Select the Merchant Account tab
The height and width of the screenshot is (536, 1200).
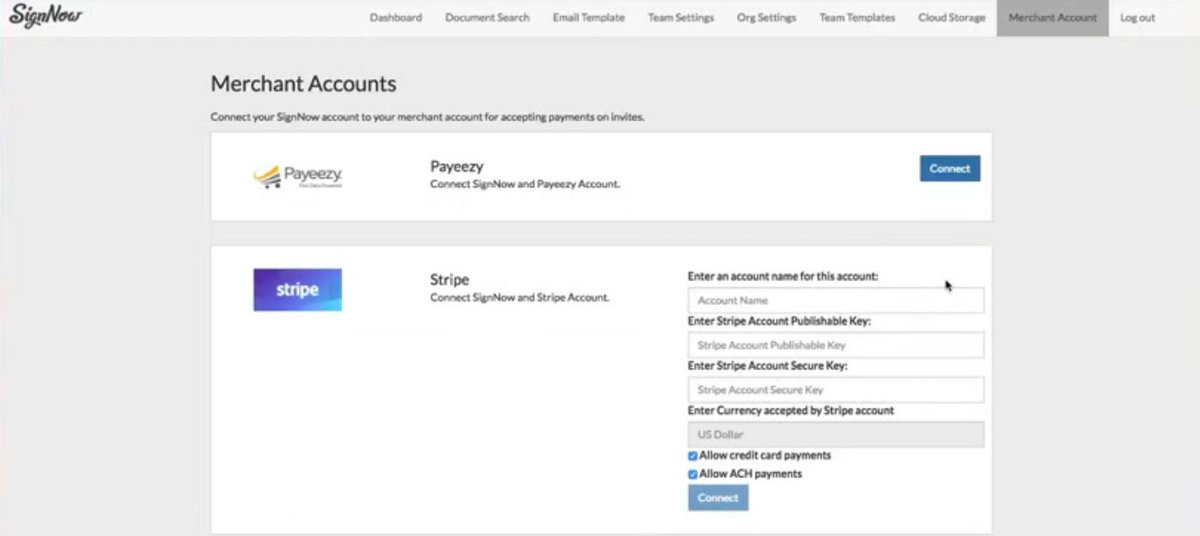click(1052, 18)
